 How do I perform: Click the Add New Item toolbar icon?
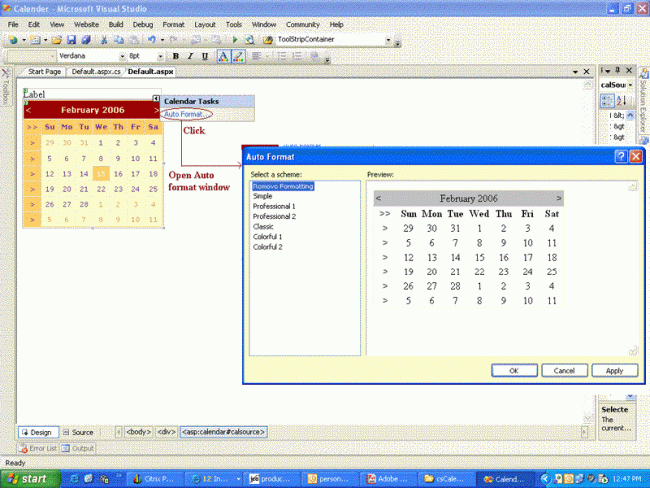35,40
